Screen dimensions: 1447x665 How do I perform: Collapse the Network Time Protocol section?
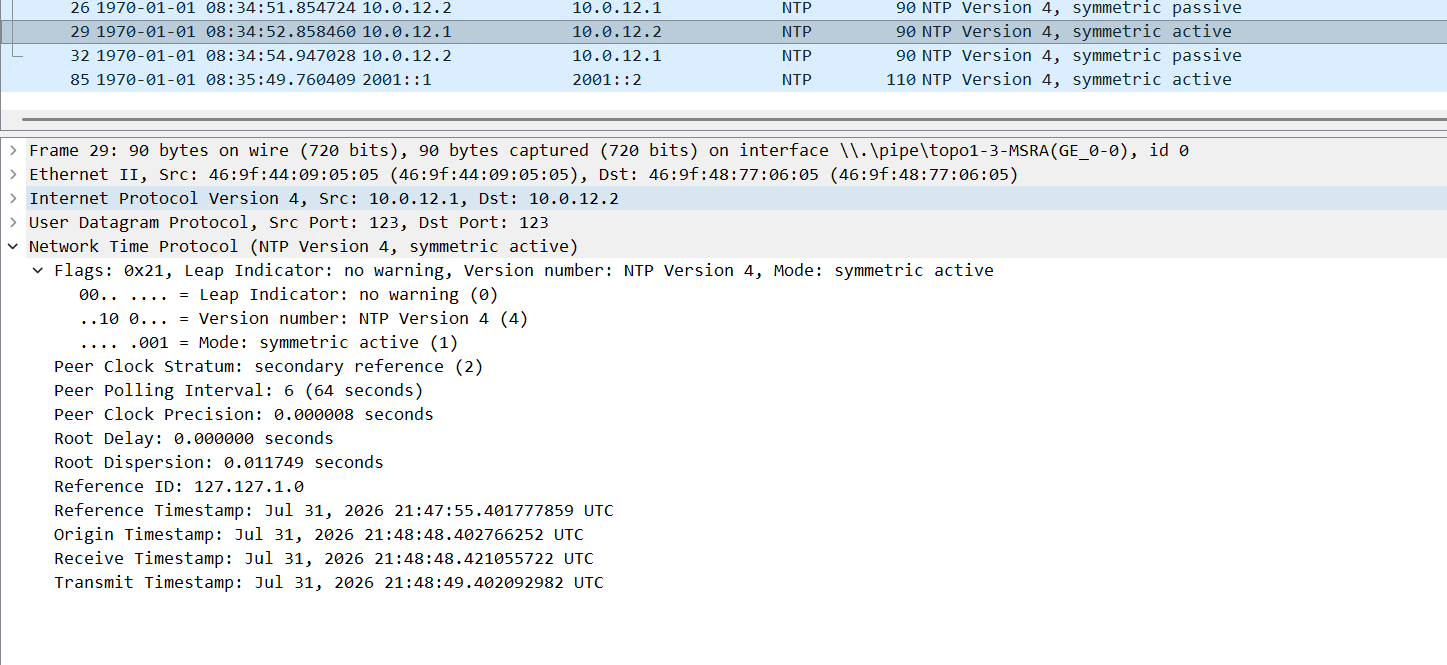tap(13, 247)
